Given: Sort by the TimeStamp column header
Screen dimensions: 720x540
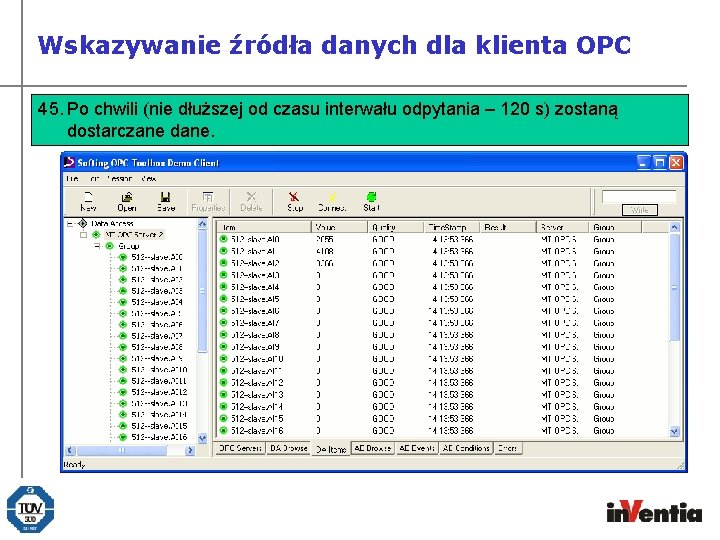Looking at the screenshot, I should [452, 227].
